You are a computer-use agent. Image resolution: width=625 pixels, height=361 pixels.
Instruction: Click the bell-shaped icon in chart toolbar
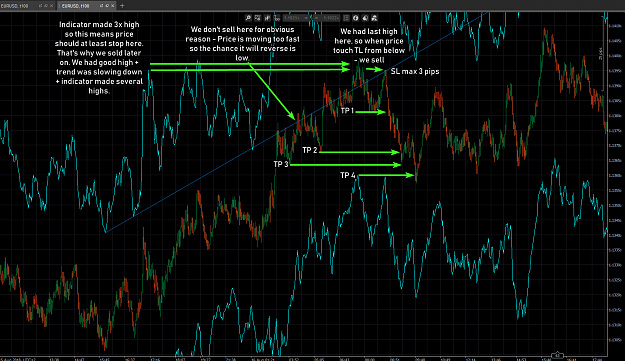[x=365, y=18]
